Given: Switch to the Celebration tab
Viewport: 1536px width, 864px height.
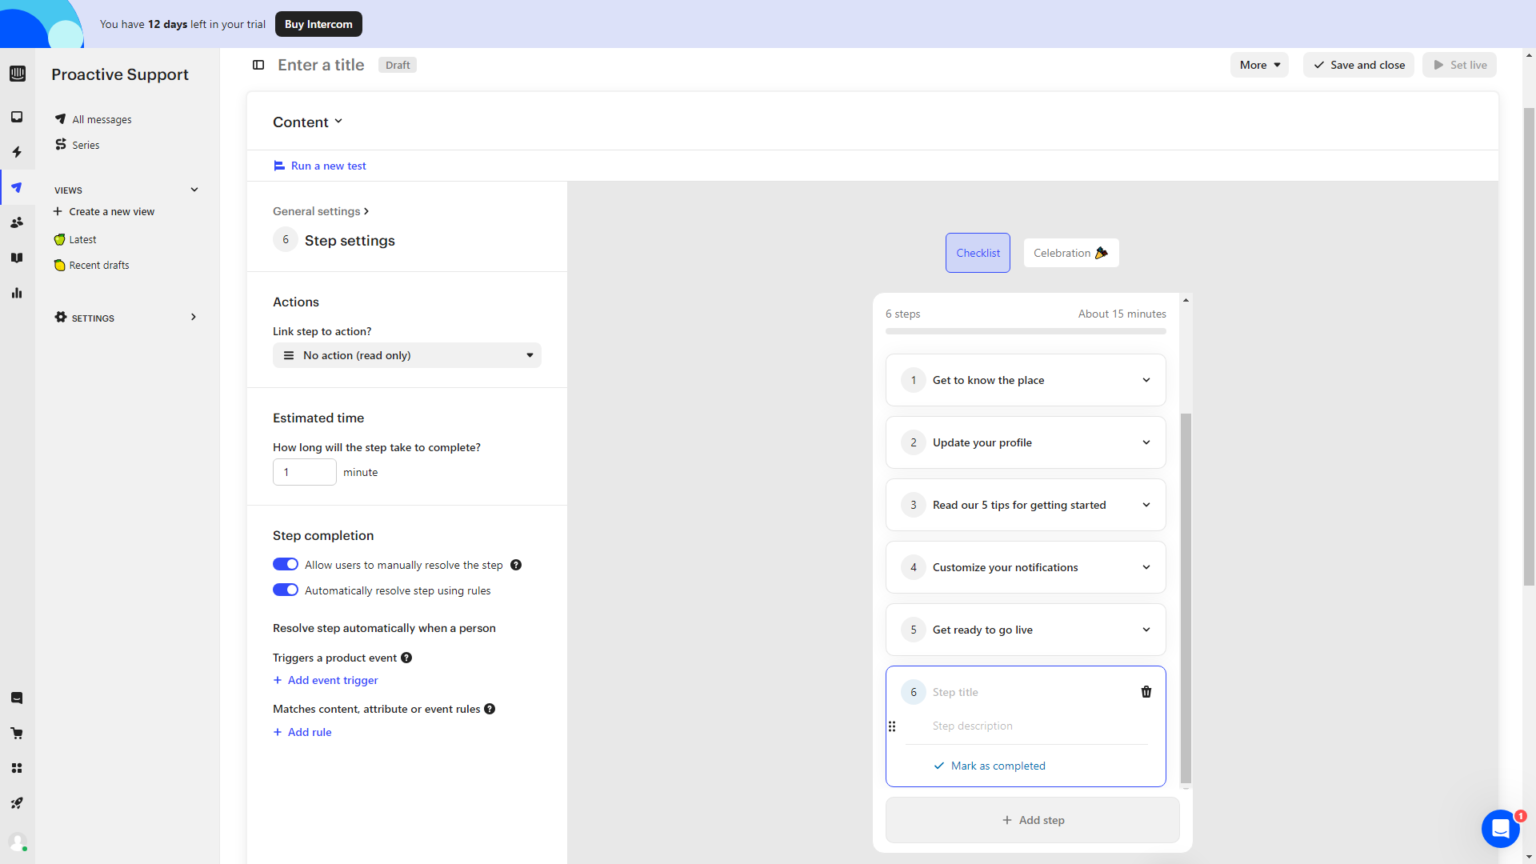Looking at the screenshot, I should click(1071, 252).
